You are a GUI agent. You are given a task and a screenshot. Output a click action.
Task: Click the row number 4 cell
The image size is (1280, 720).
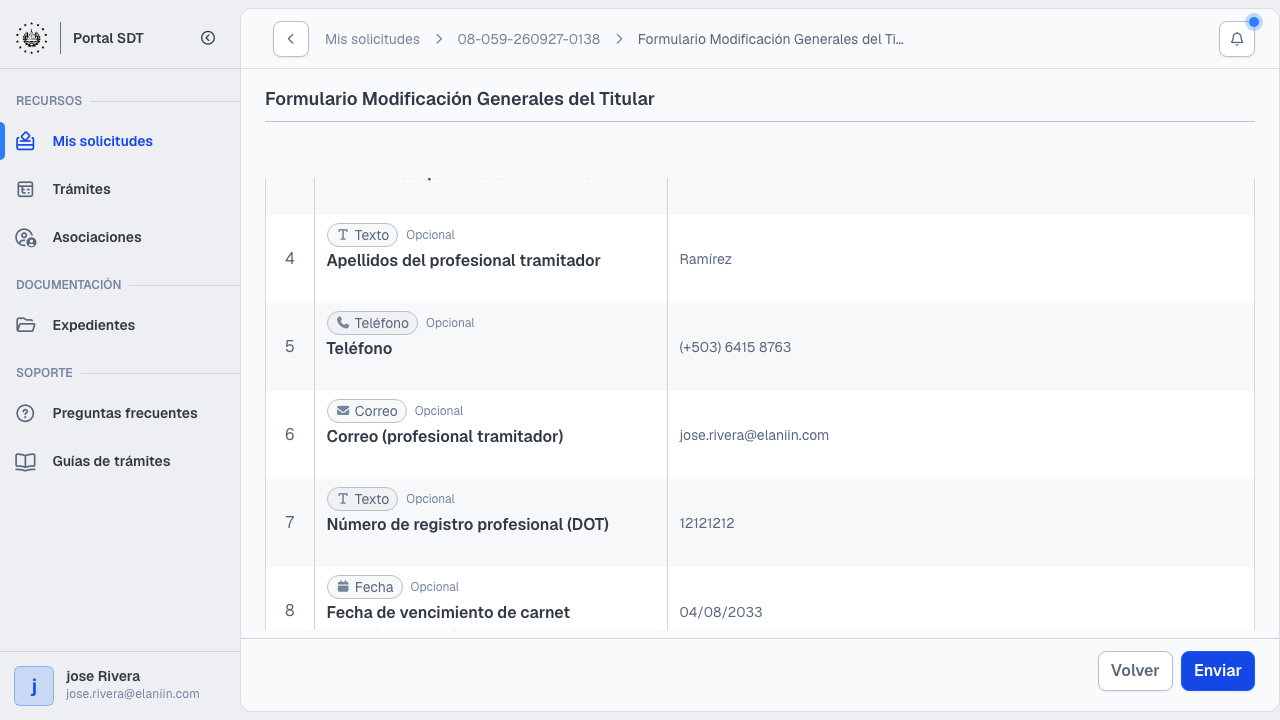click(290, 259)
